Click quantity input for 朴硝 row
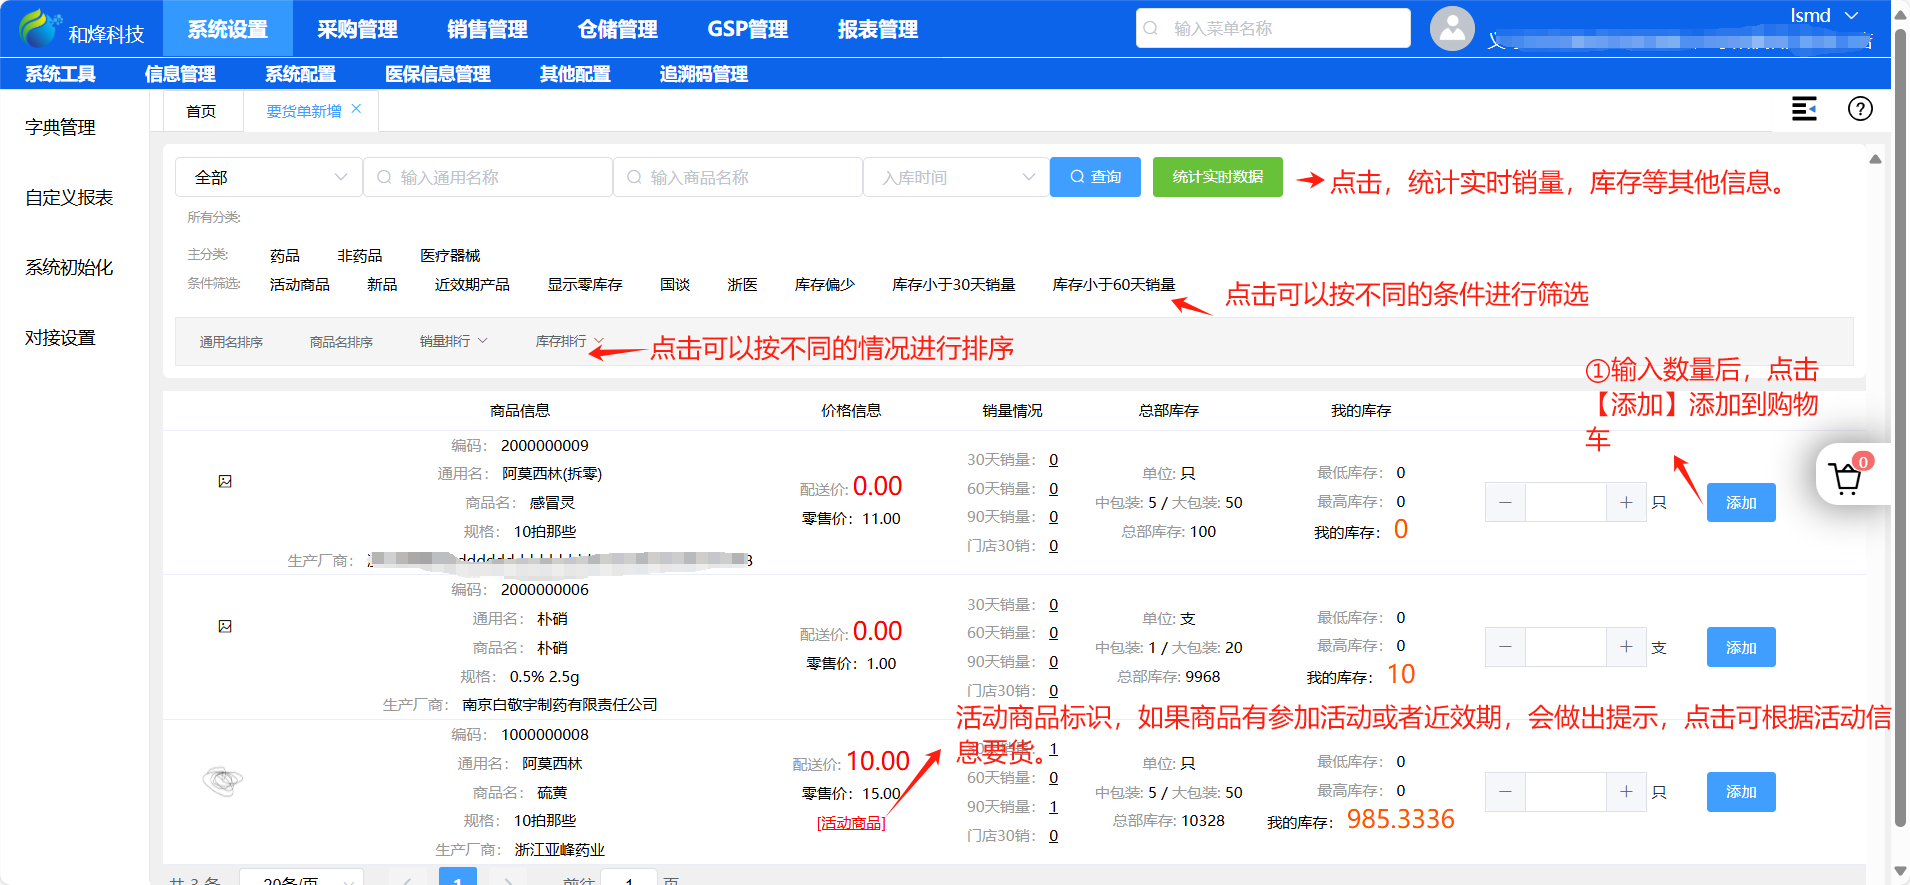Screen dimensions: 1910x885 tap(1565, 647)
